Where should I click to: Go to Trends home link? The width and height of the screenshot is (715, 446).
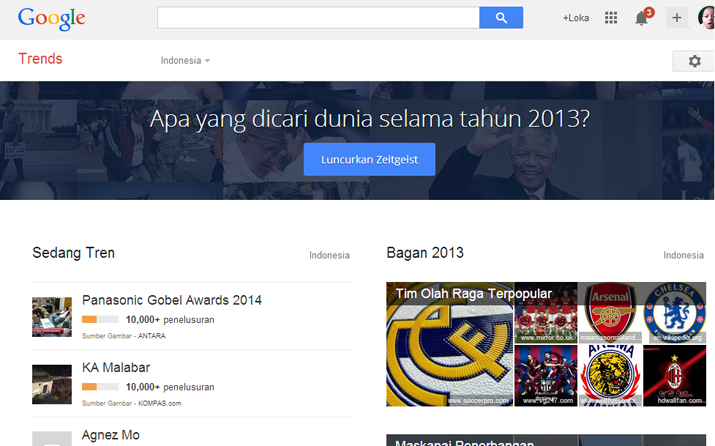[x=40, y=59]
